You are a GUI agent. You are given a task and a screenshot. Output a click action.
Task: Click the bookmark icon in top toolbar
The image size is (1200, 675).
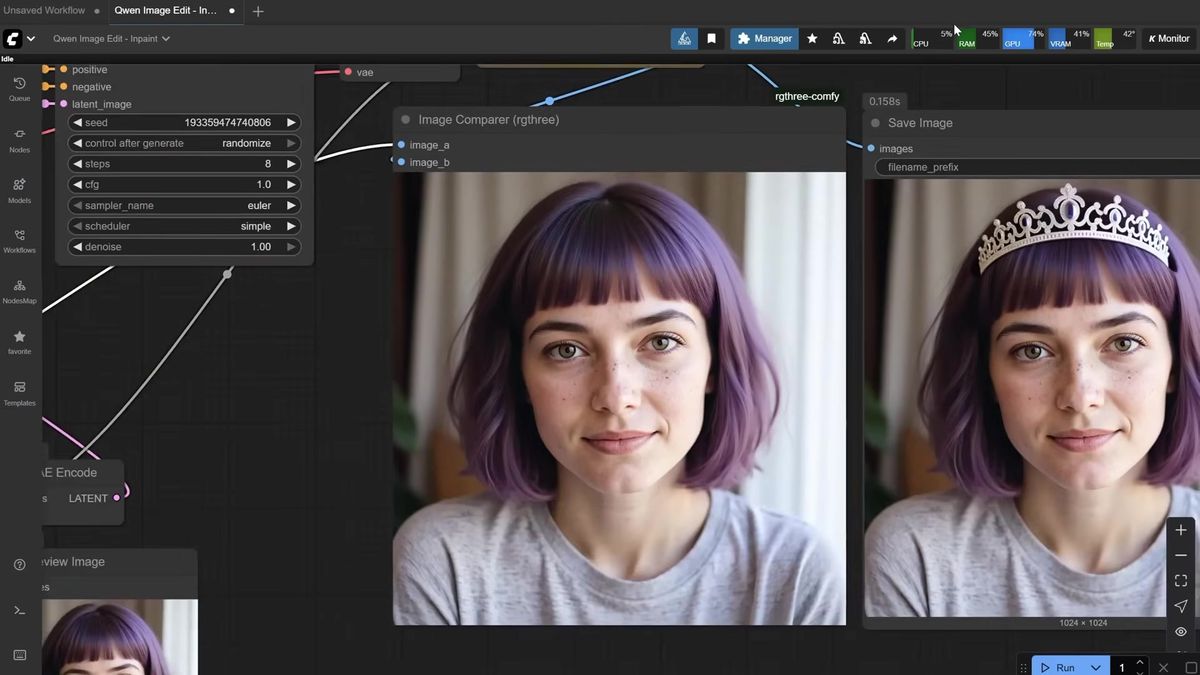tap(711, 38)
